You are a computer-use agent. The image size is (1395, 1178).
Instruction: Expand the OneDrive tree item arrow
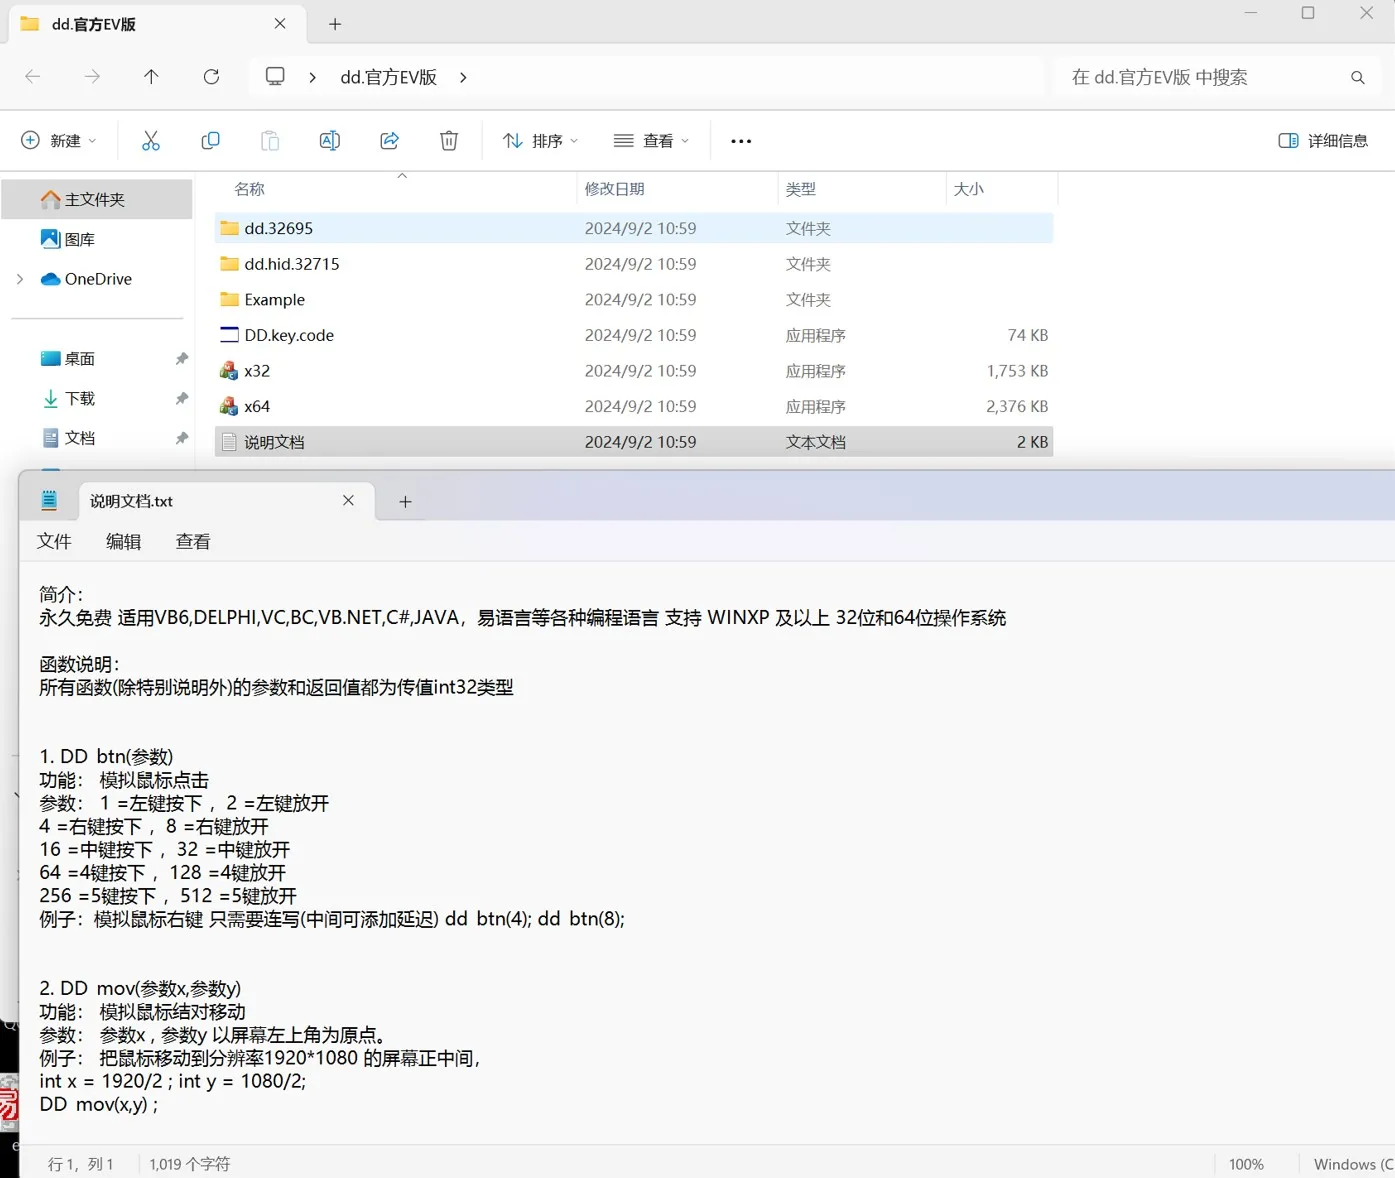20,279
